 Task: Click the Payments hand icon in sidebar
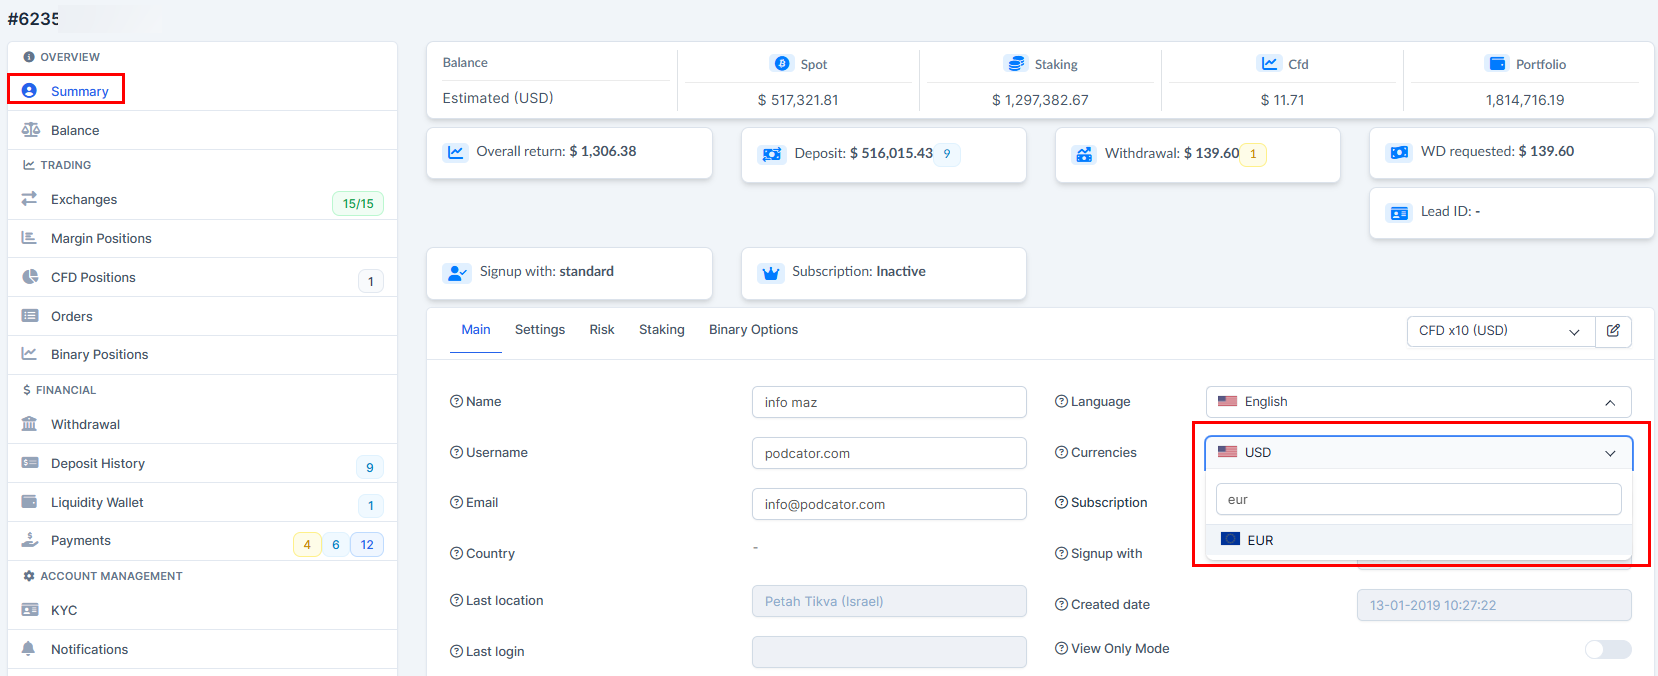30,540
